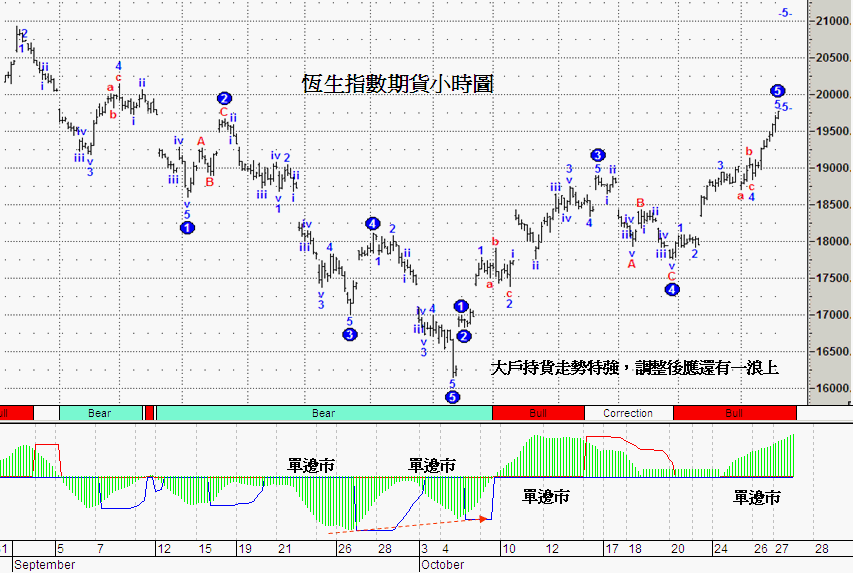Click circled wave 3 below the late-September low

click(350, 335)
